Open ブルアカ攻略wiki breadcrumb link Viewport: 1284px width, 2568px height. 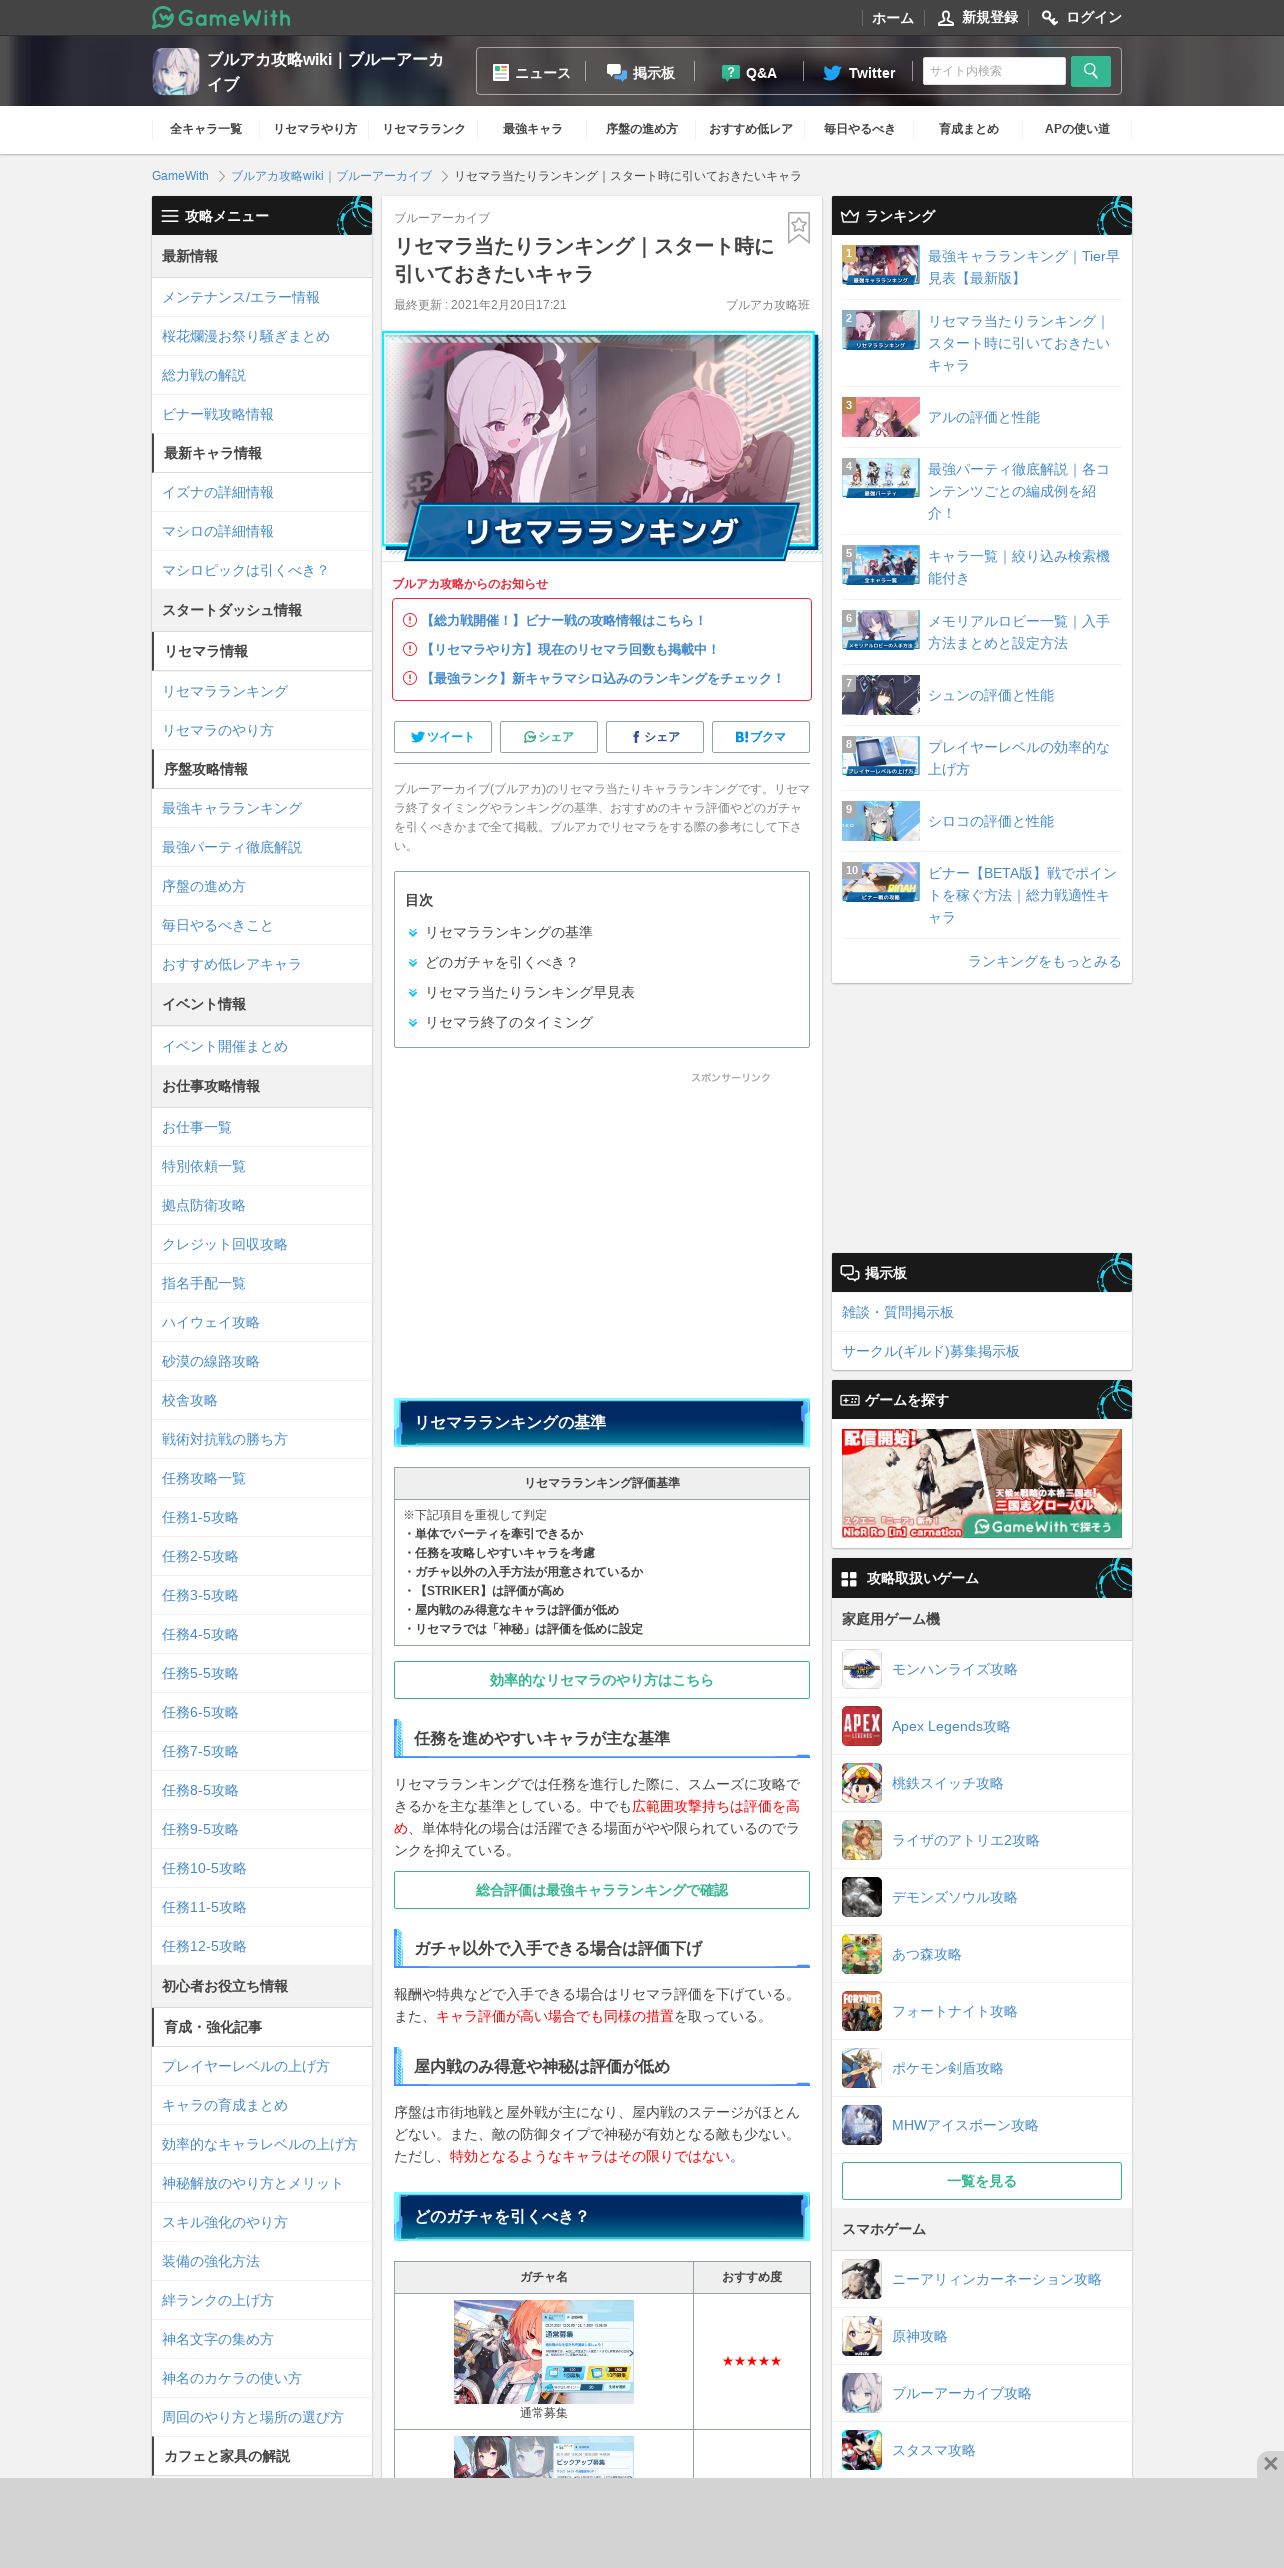tap(332, 176)
